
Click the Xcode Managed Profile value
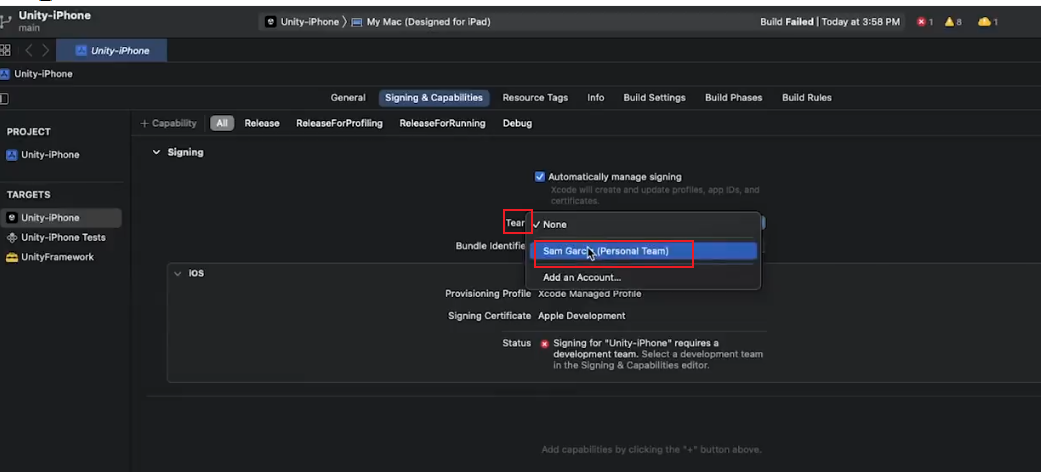[590, 293]
